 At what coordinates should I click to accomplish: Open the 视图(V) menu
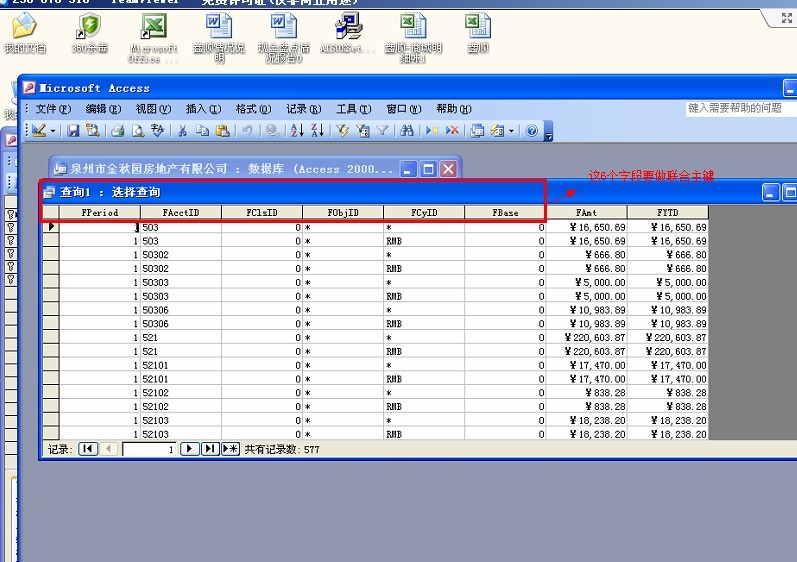click(x=153, y=109)
